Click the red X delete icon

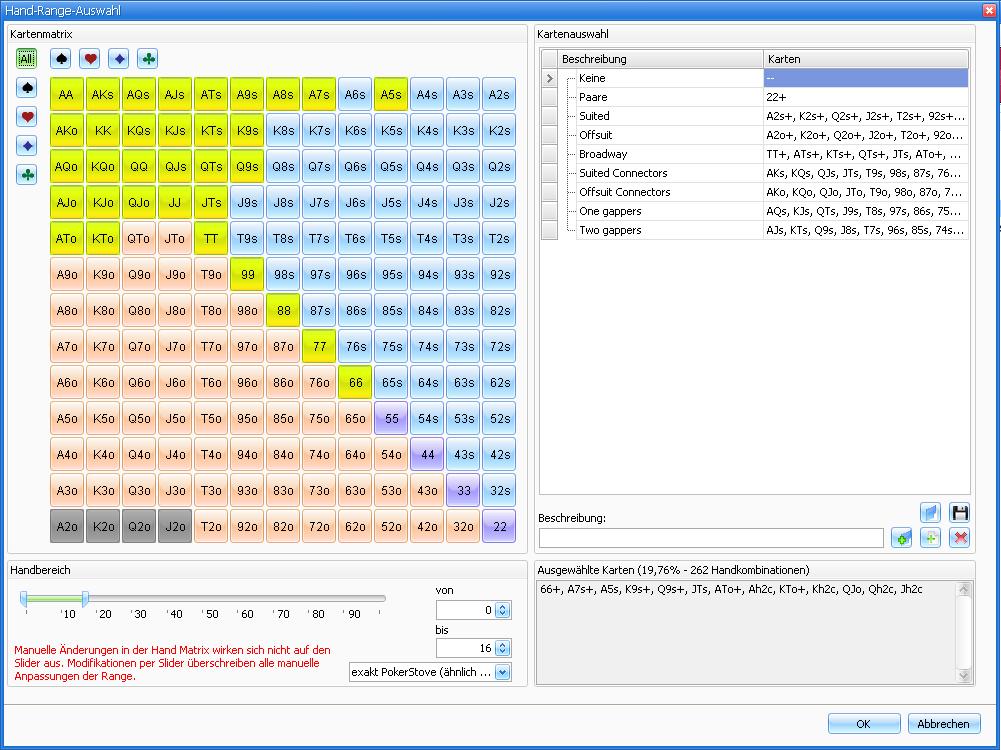[960, 538]
